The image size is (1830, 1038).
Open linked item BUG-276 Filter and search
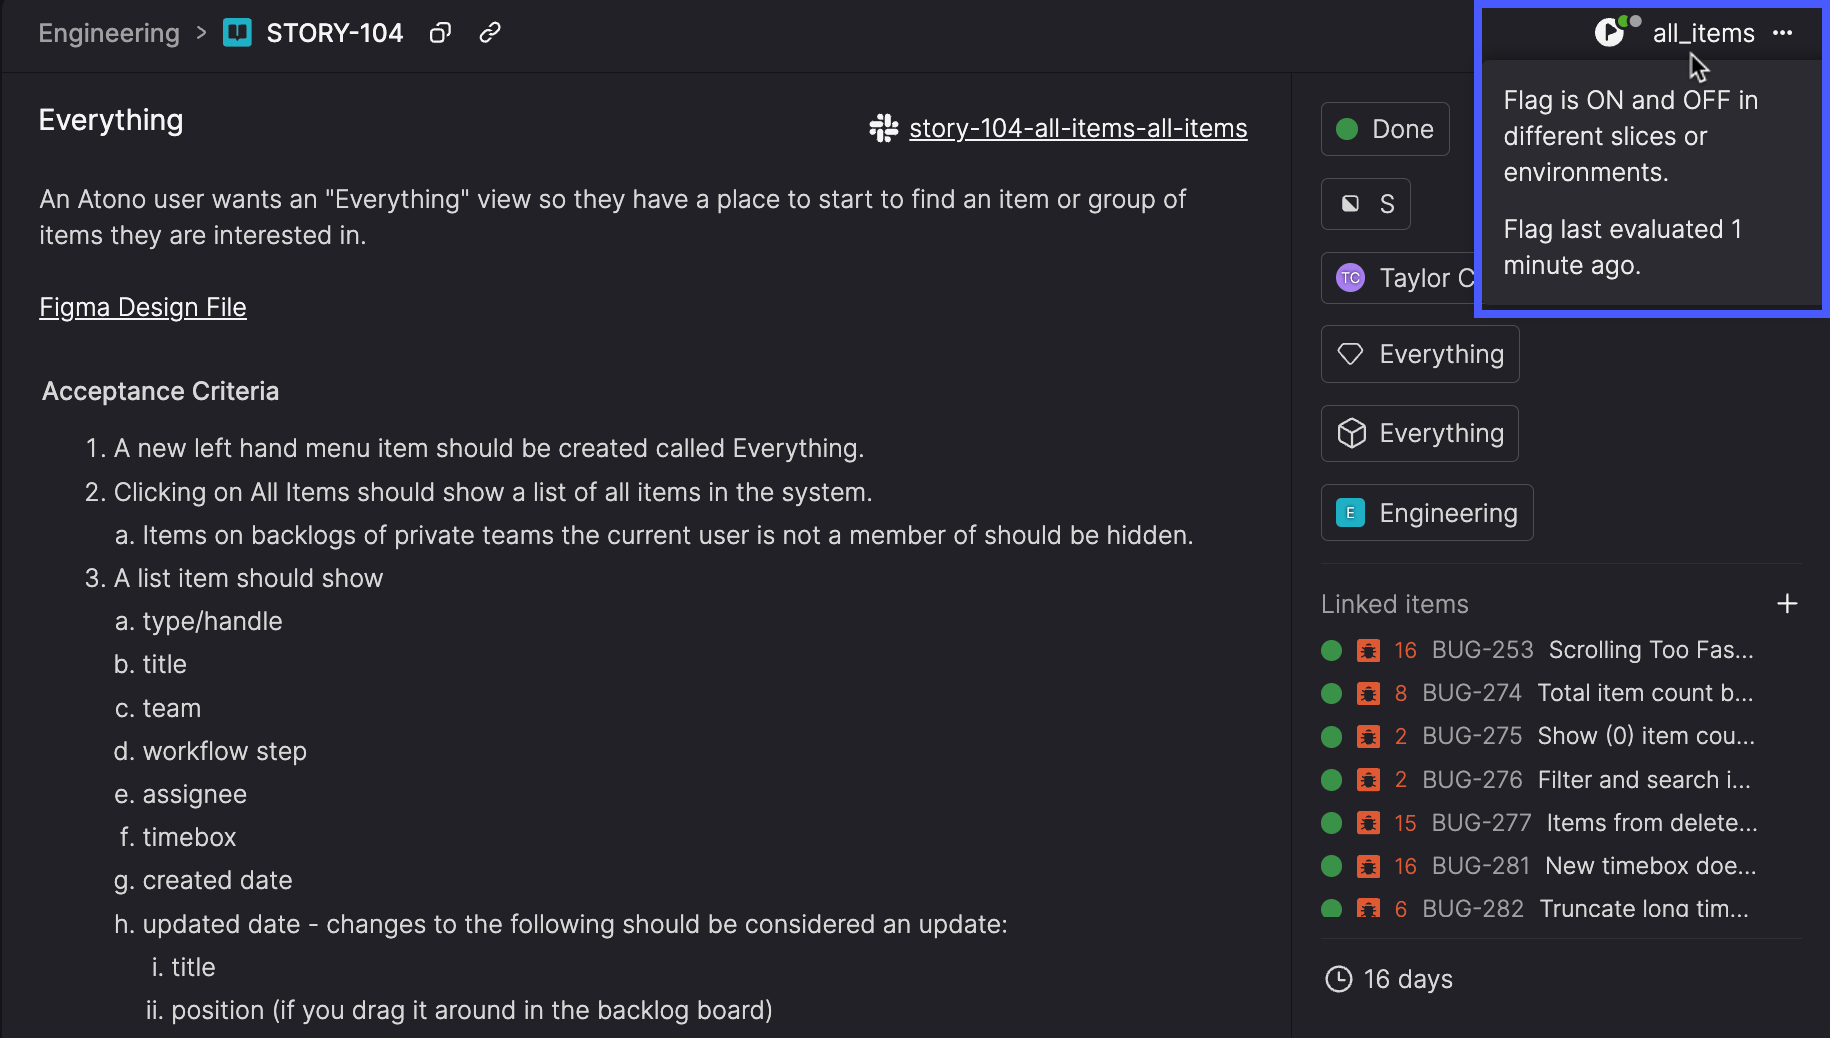coord(1538,780)
